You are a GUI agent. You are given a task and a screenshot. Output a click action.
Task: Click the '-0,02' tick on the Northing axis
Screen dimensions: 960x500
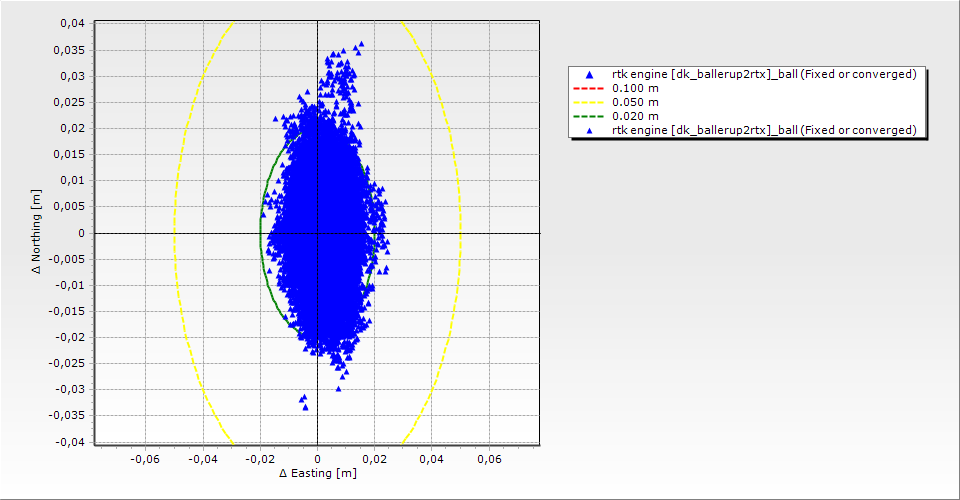coord(70,337)
